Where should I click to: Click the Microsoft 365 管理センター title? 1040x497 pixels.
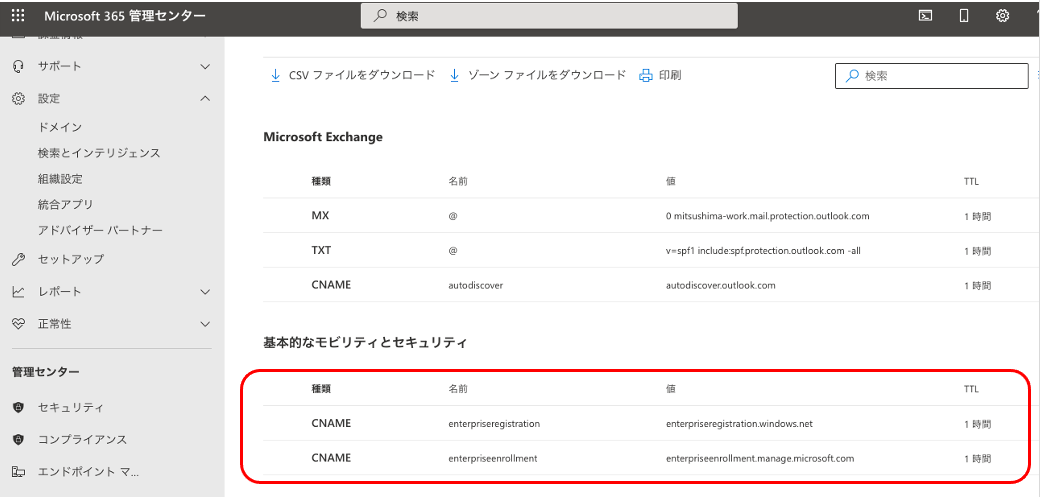click(125, 16)
